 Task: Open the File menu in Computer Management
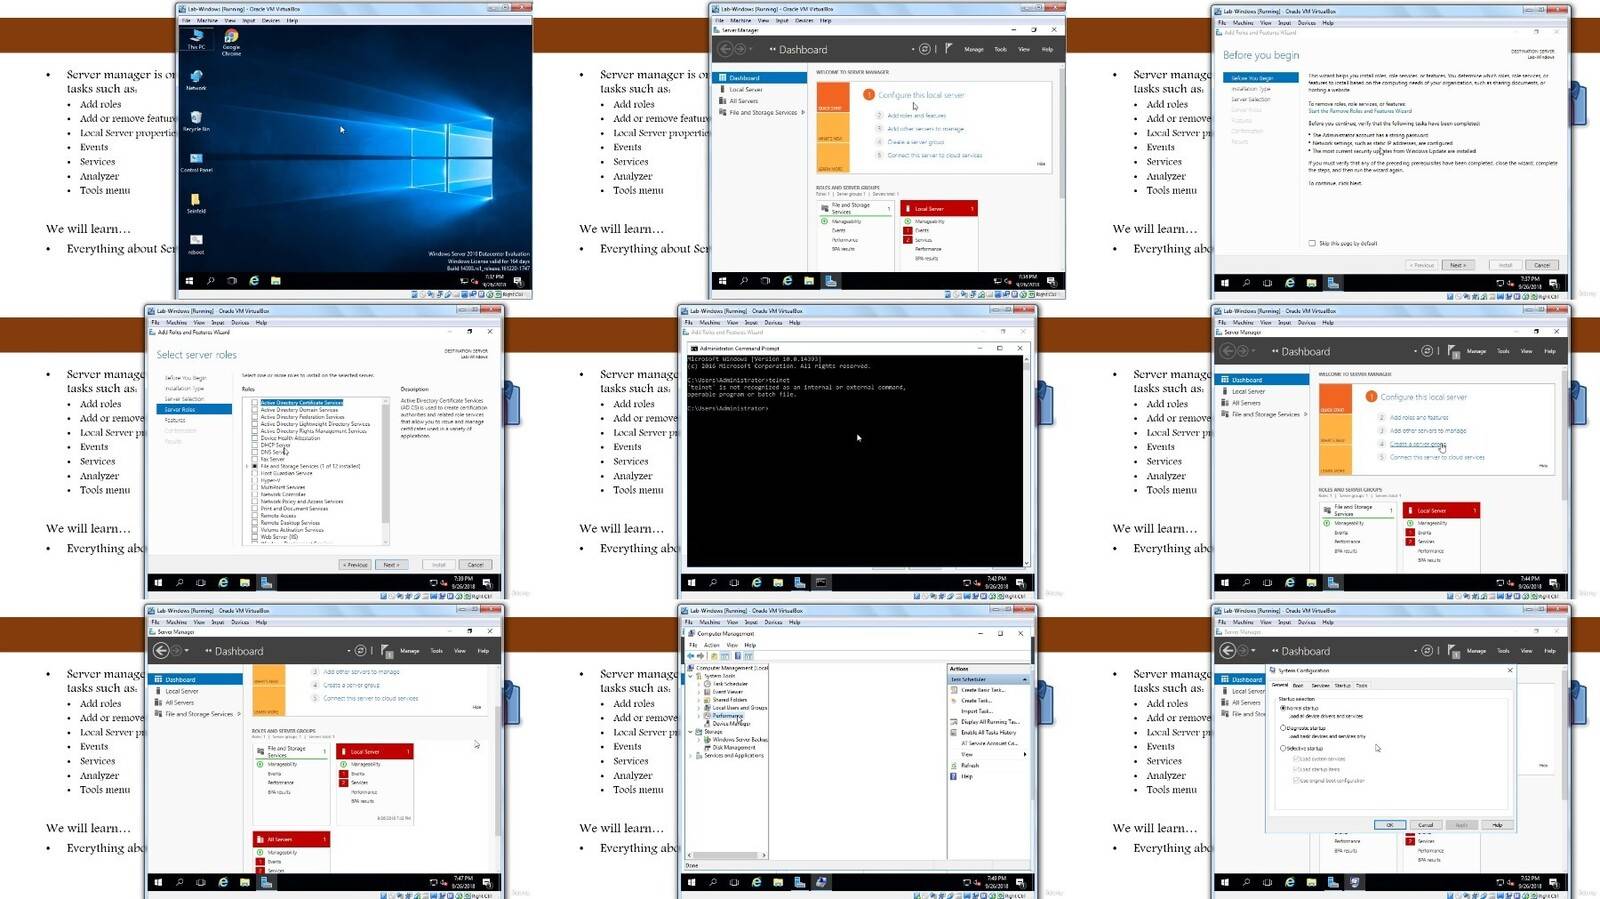tap(695, 645)
